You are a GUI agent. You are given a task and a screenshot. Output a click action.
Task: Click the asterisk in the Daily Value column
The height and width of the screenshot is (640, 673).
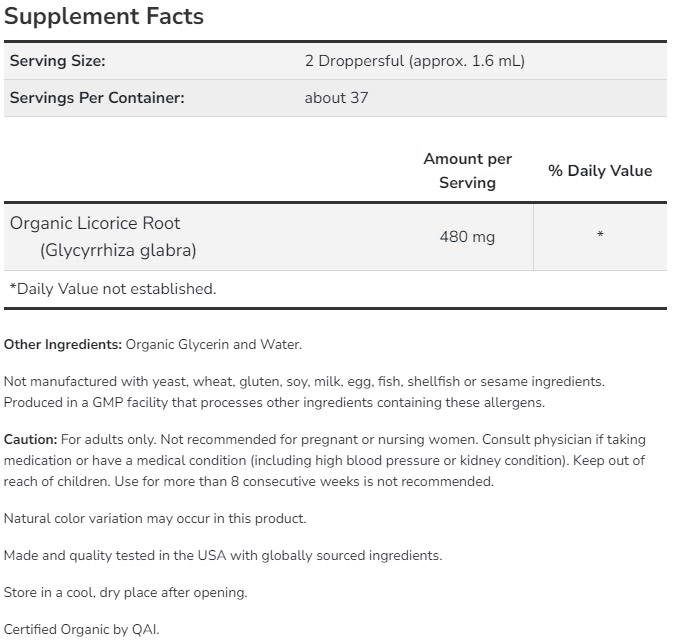[599, 237]
